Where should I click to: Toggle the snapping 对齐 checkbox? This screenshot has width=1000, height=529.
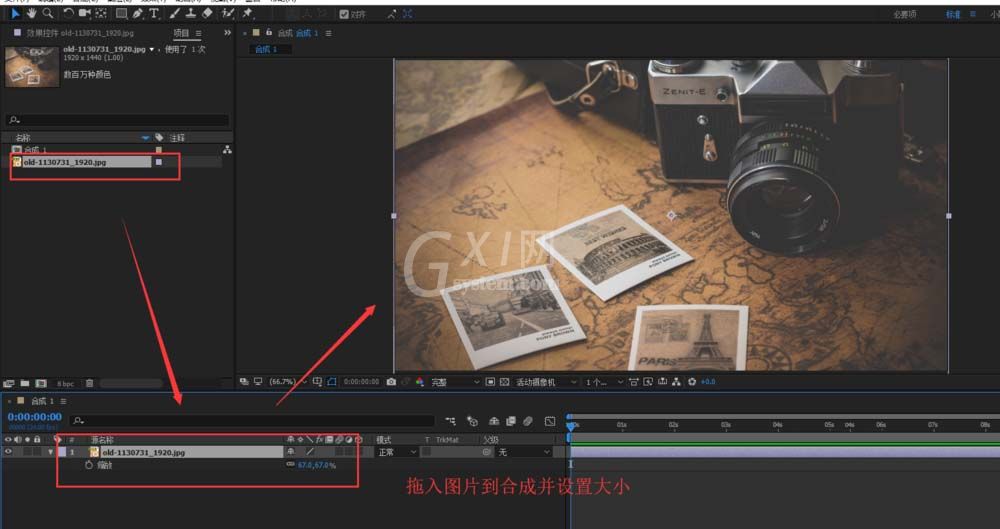tap(344, 14)
